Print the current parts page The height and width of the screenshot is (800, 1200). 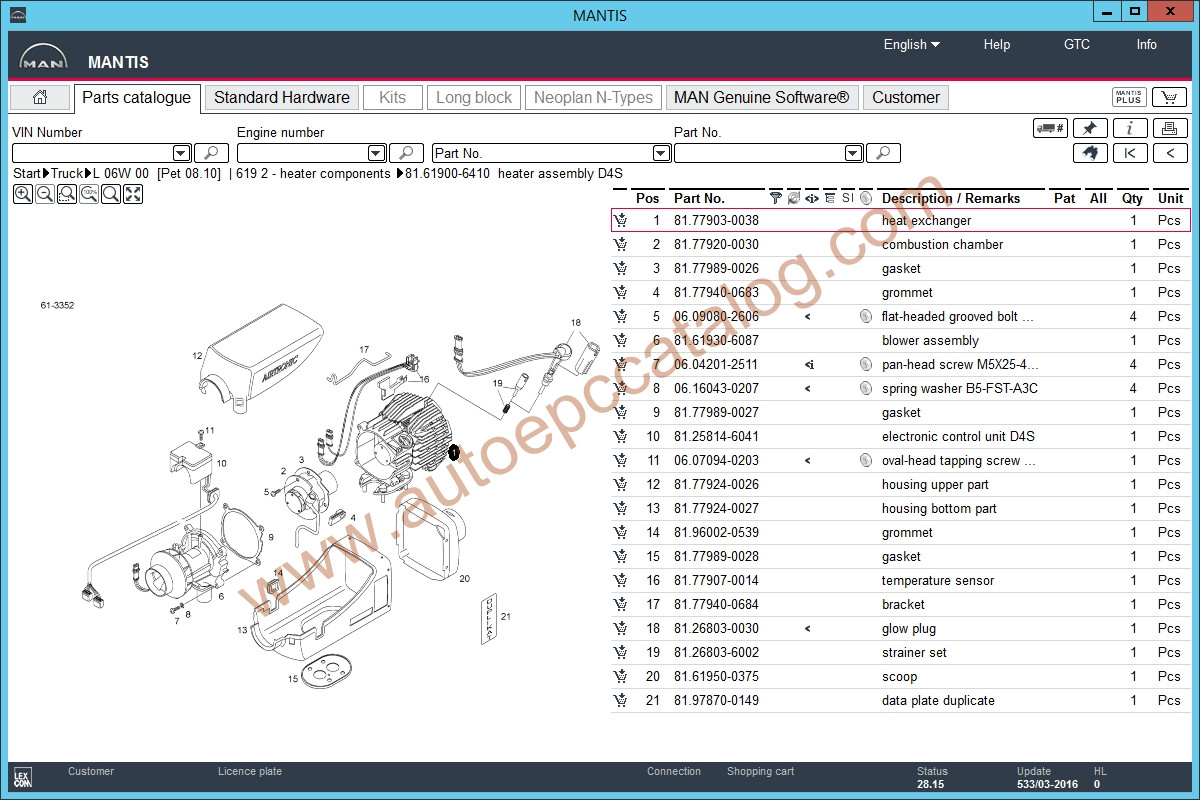tap(1170, 128)
